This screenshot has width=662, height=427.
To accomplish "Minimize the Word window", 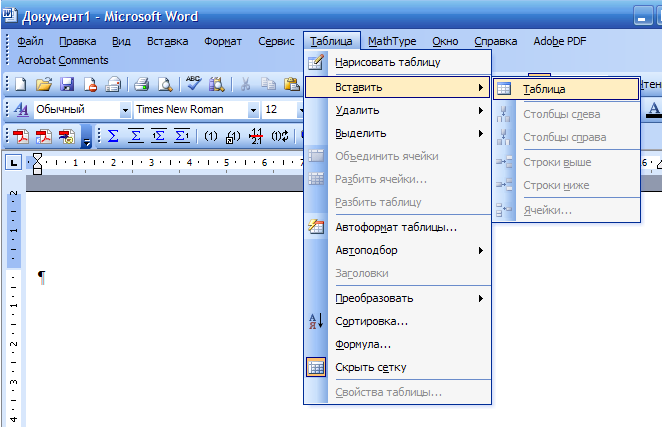I will point(643,17).
